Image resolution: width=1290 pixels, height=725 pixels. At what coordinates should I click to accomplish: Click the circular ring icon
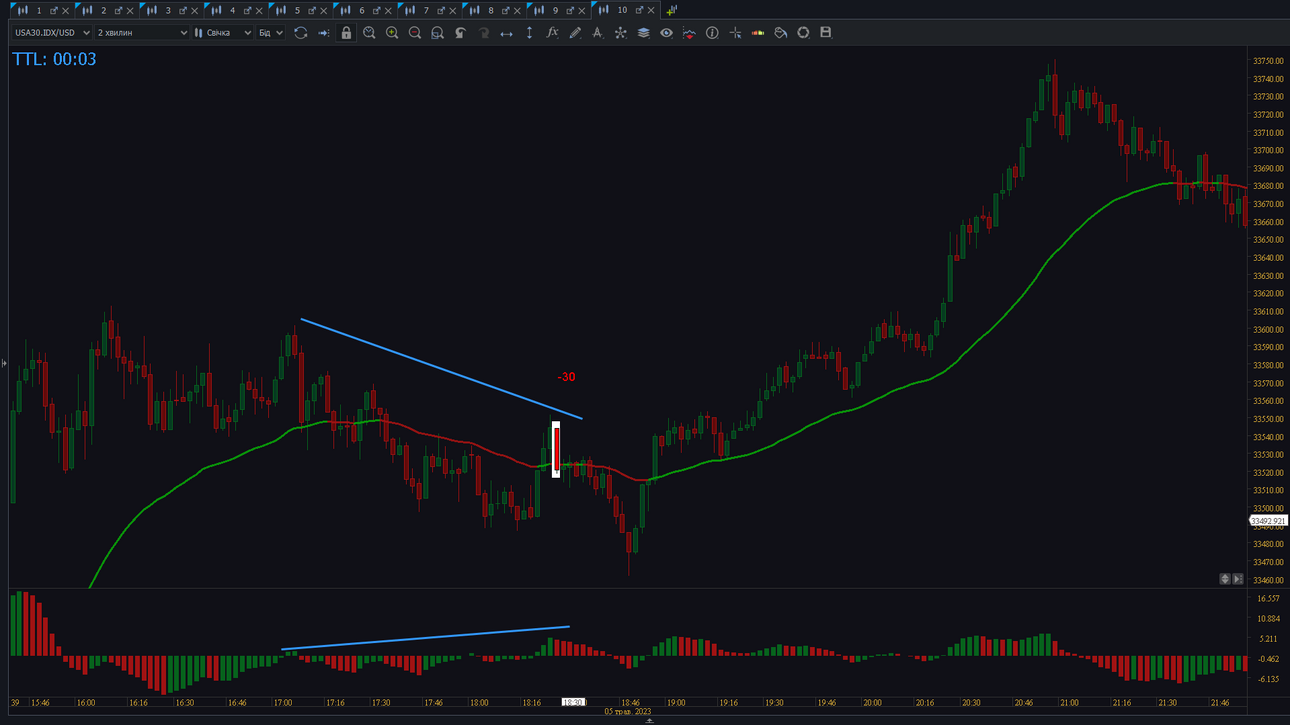point(803,33)
